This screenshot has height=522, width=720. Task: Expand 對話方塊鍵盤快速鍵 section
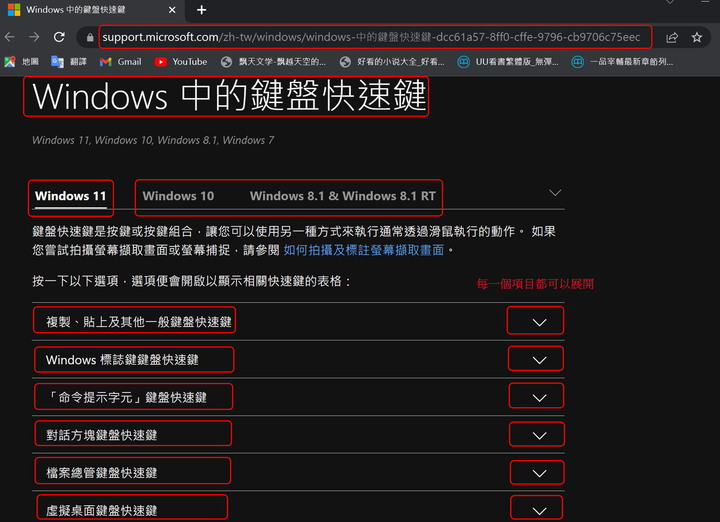pos(298,435)
